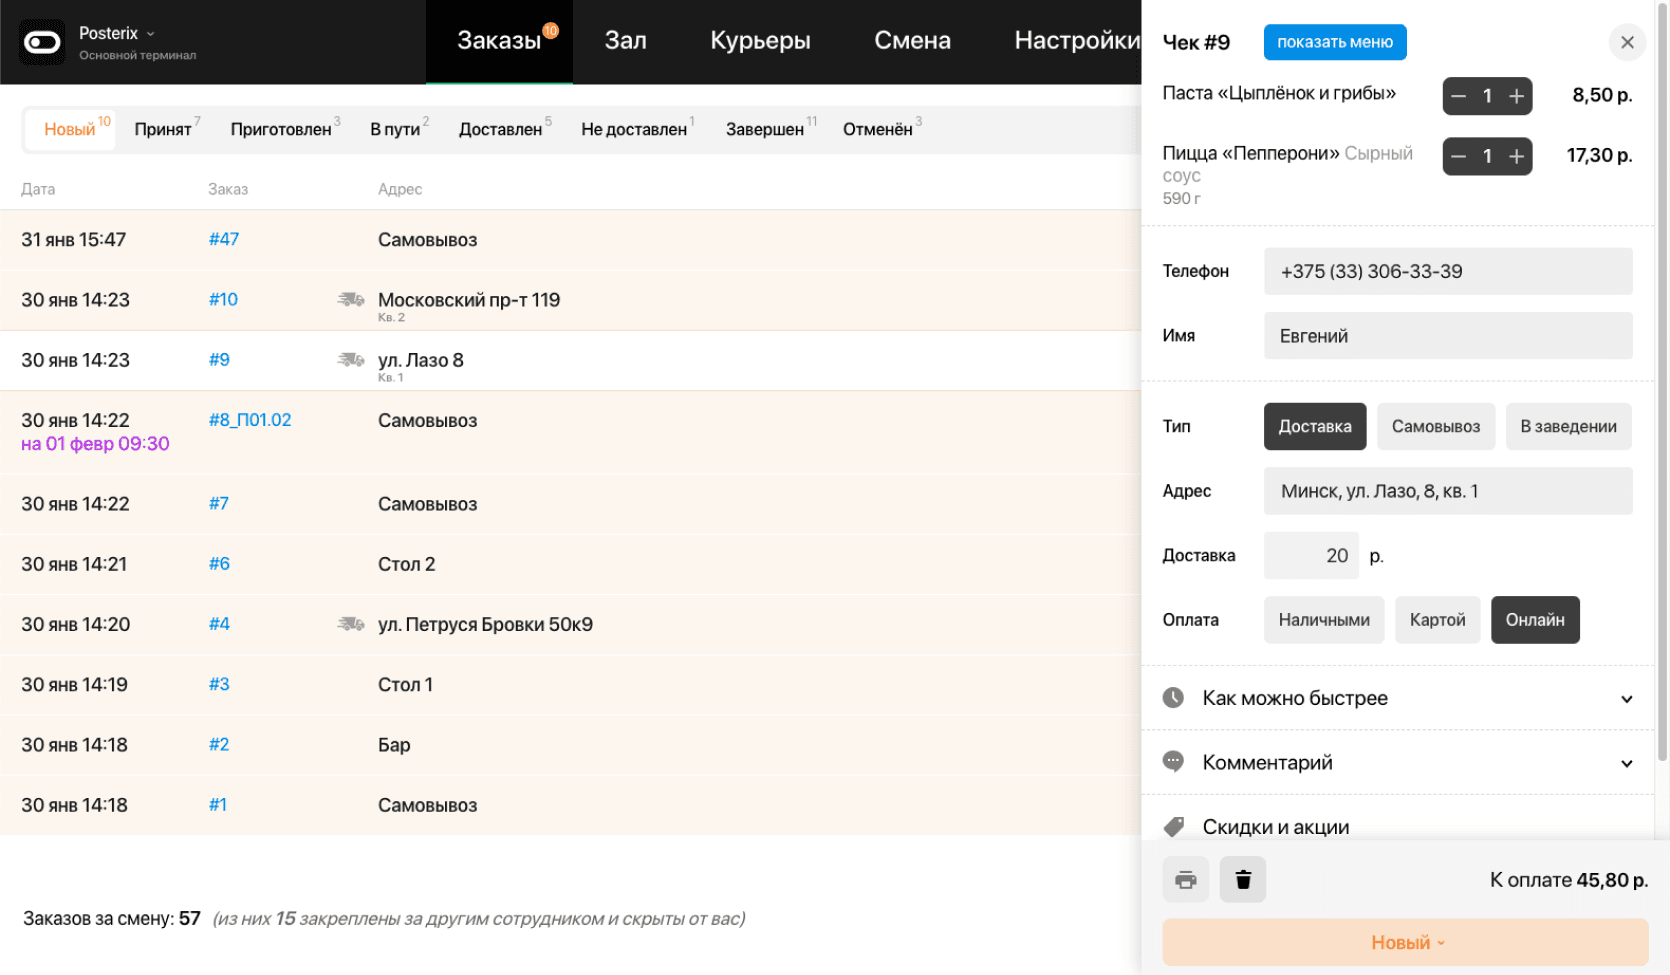This screenshot has height=975, width=1670.
Task: Show Отменён orders
Action: (x=878, y=130)
